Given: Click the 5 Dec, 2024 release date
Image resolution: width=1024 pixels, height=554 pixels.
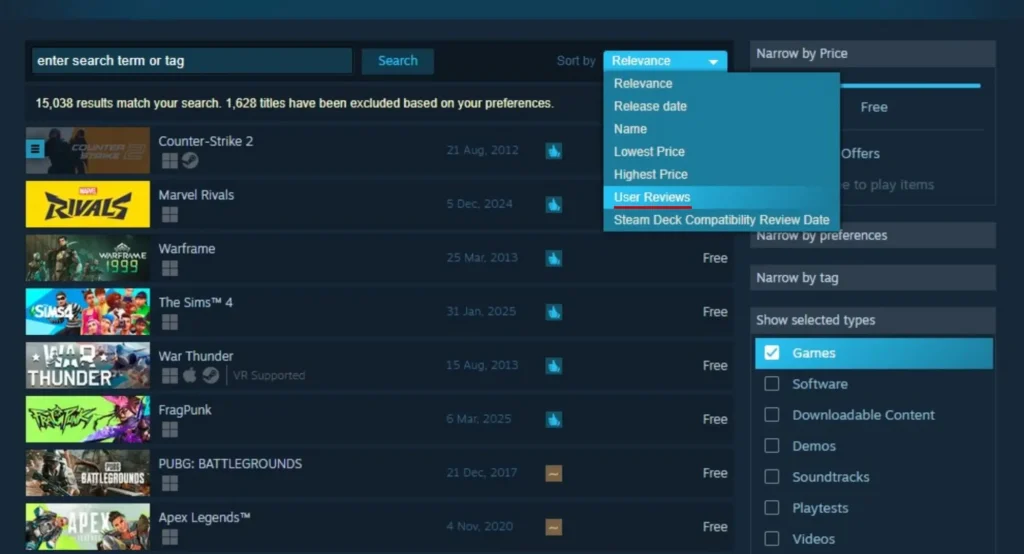Looking at the screenshot, I should click(x=479, y=204).
